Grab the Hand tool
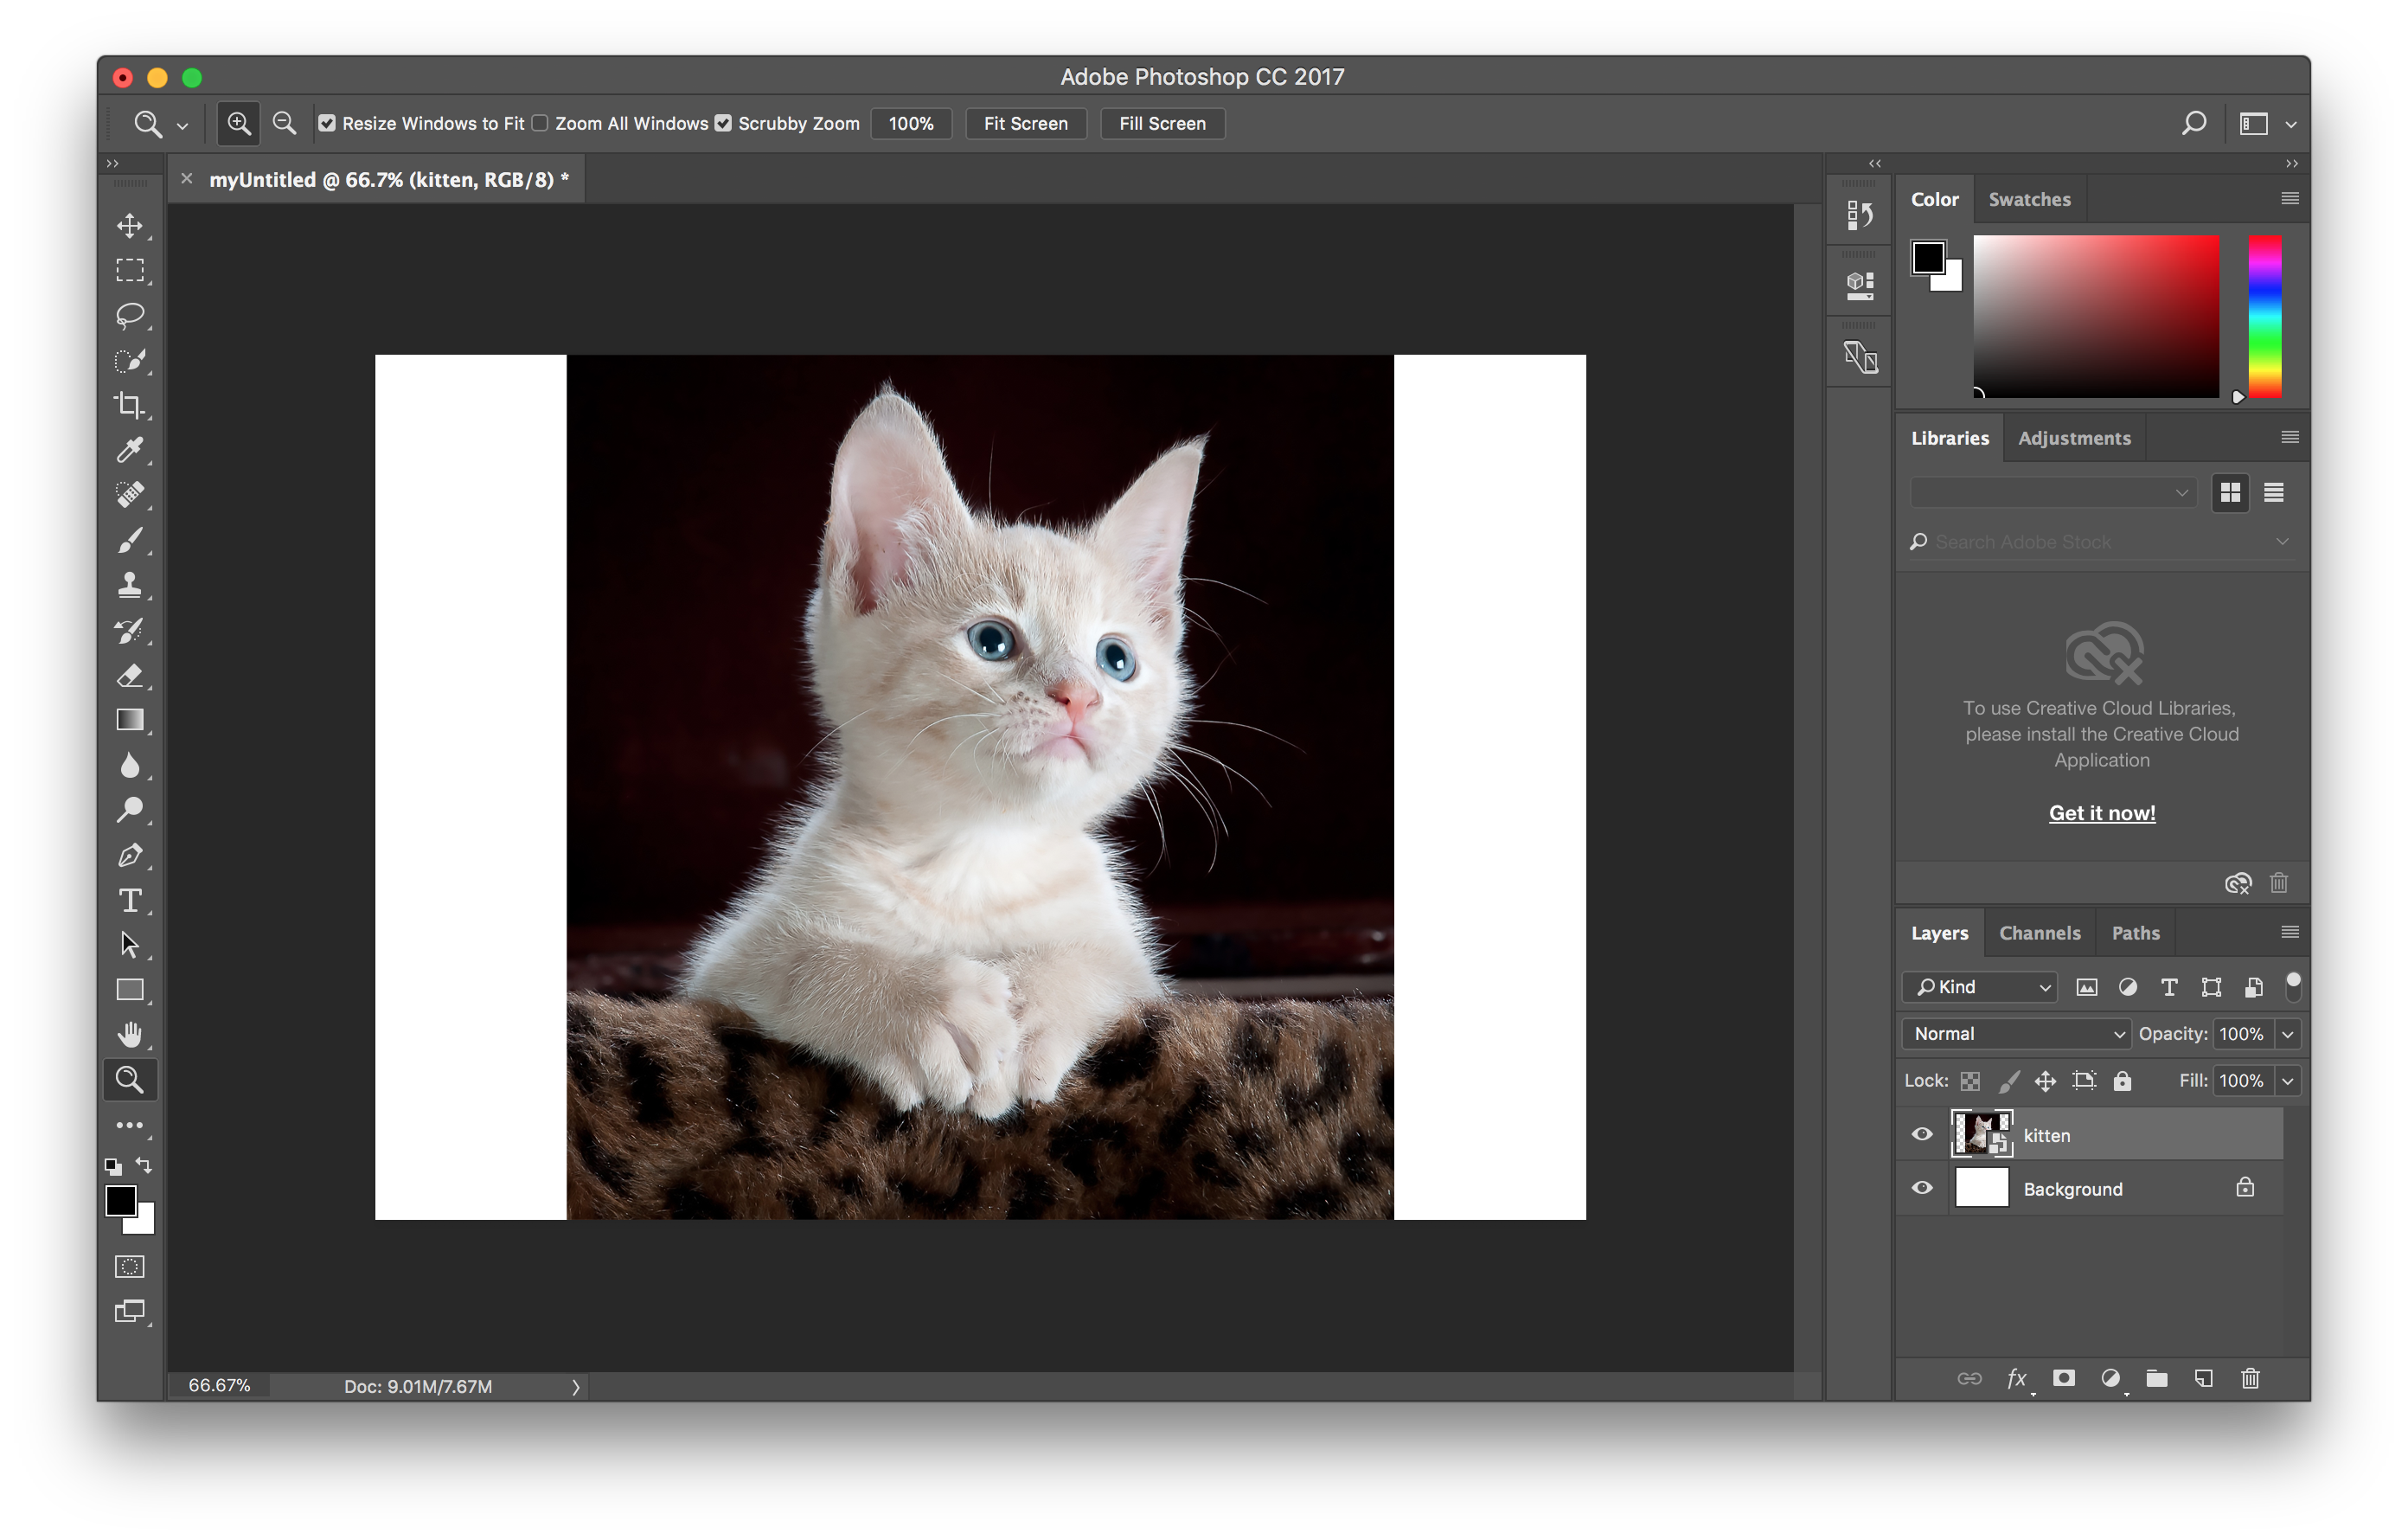Screen dimensions: 2408x1540 coord(131,1034)
